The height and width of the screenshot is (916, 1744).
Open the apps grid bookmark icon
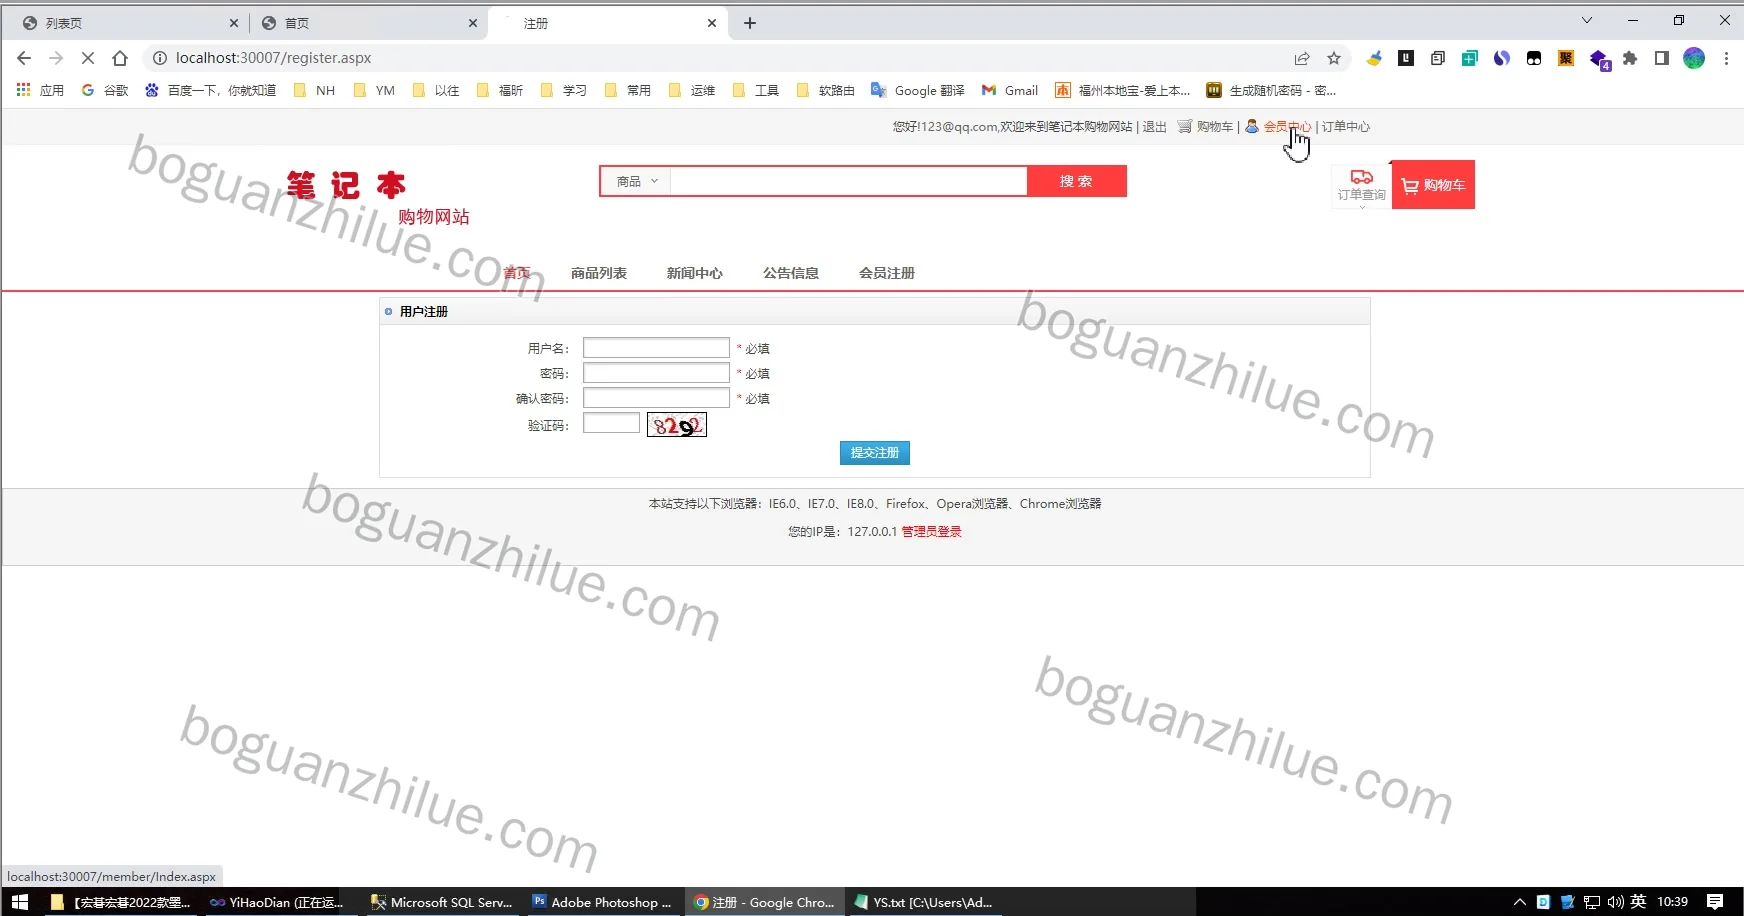(24, 90)
